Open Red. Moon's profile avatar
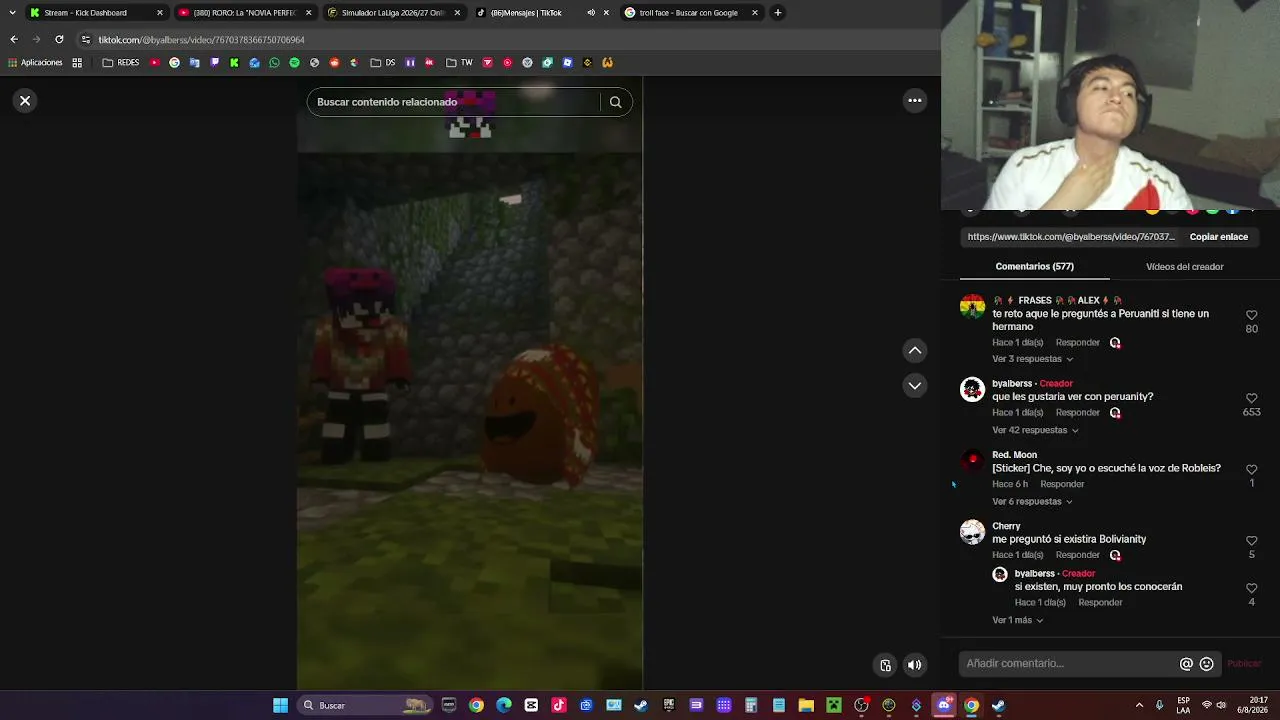This screenshot has height=720, width=1280. tap(972, 461)
